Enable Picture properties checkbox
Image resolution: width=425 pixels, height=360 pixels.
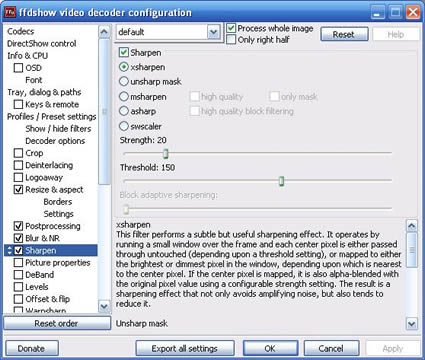(x=18, y=263)
